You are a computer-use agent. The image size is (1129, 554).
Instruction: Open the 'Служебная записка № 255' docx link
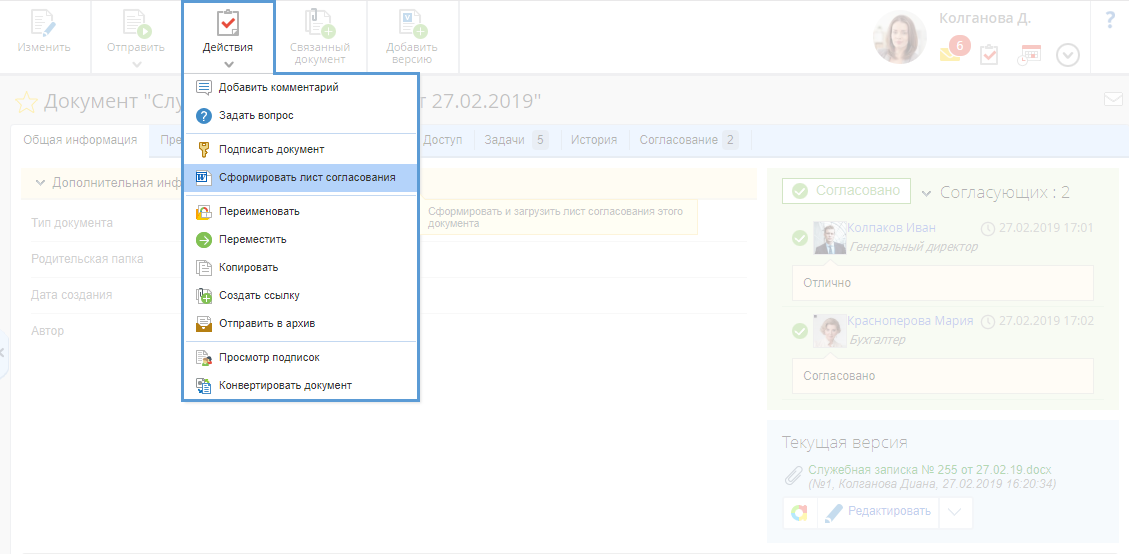(930, 470)
